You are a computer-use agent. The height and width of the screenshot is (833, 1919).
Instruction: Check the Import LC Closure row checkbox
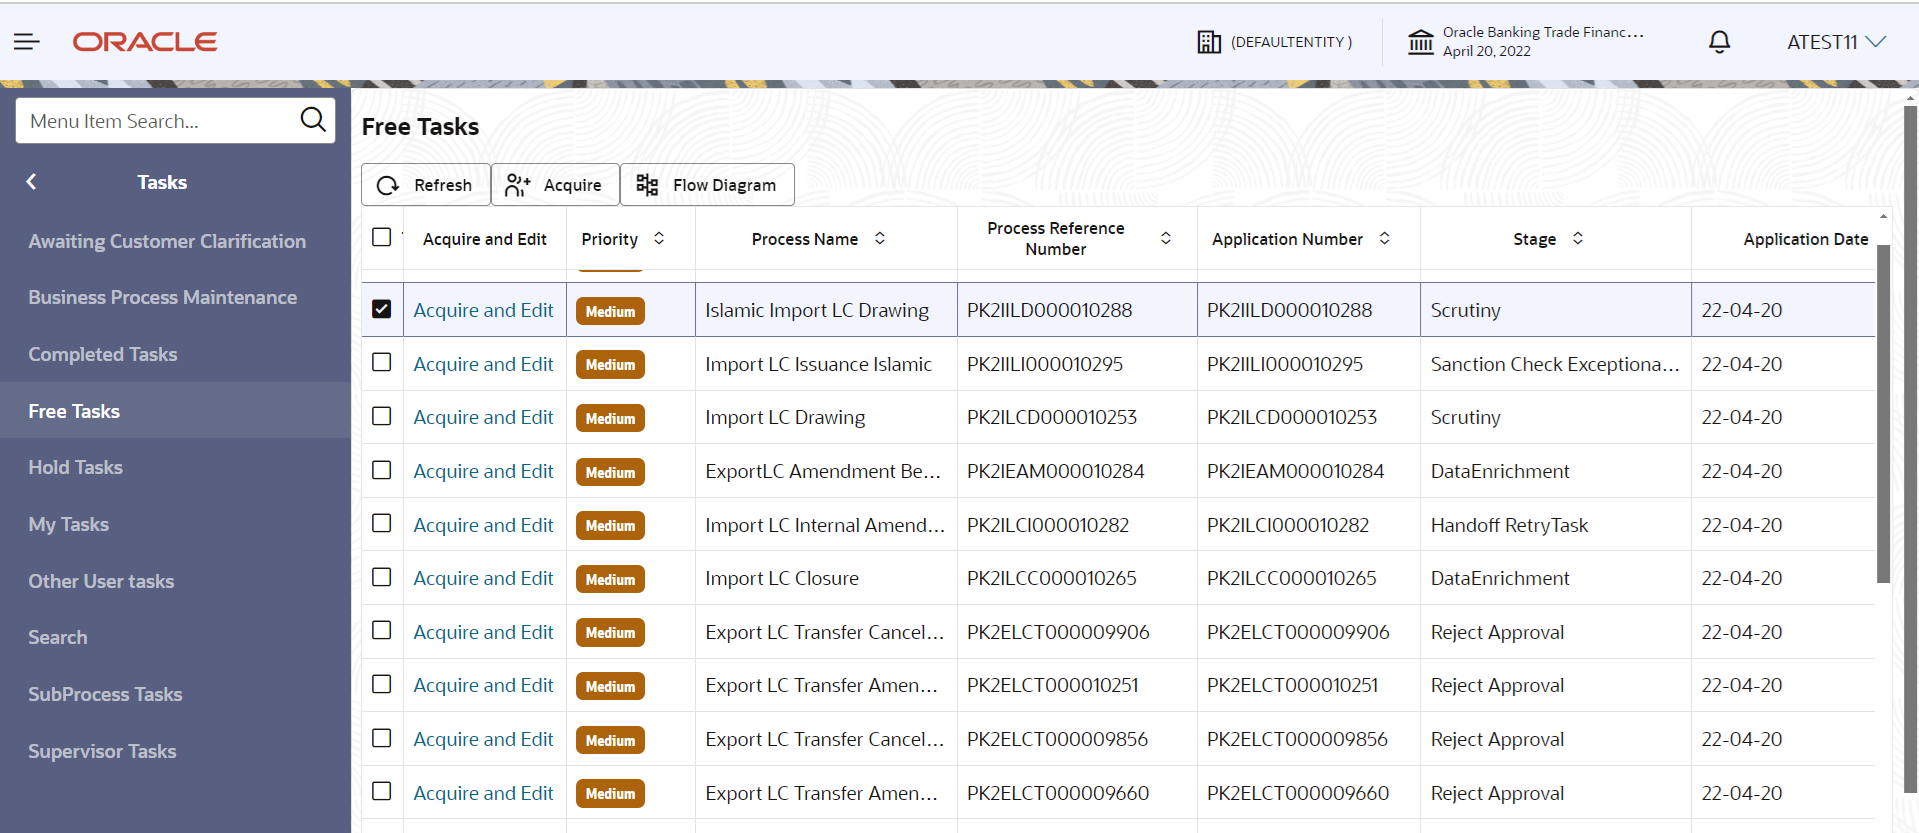[381, 577]
